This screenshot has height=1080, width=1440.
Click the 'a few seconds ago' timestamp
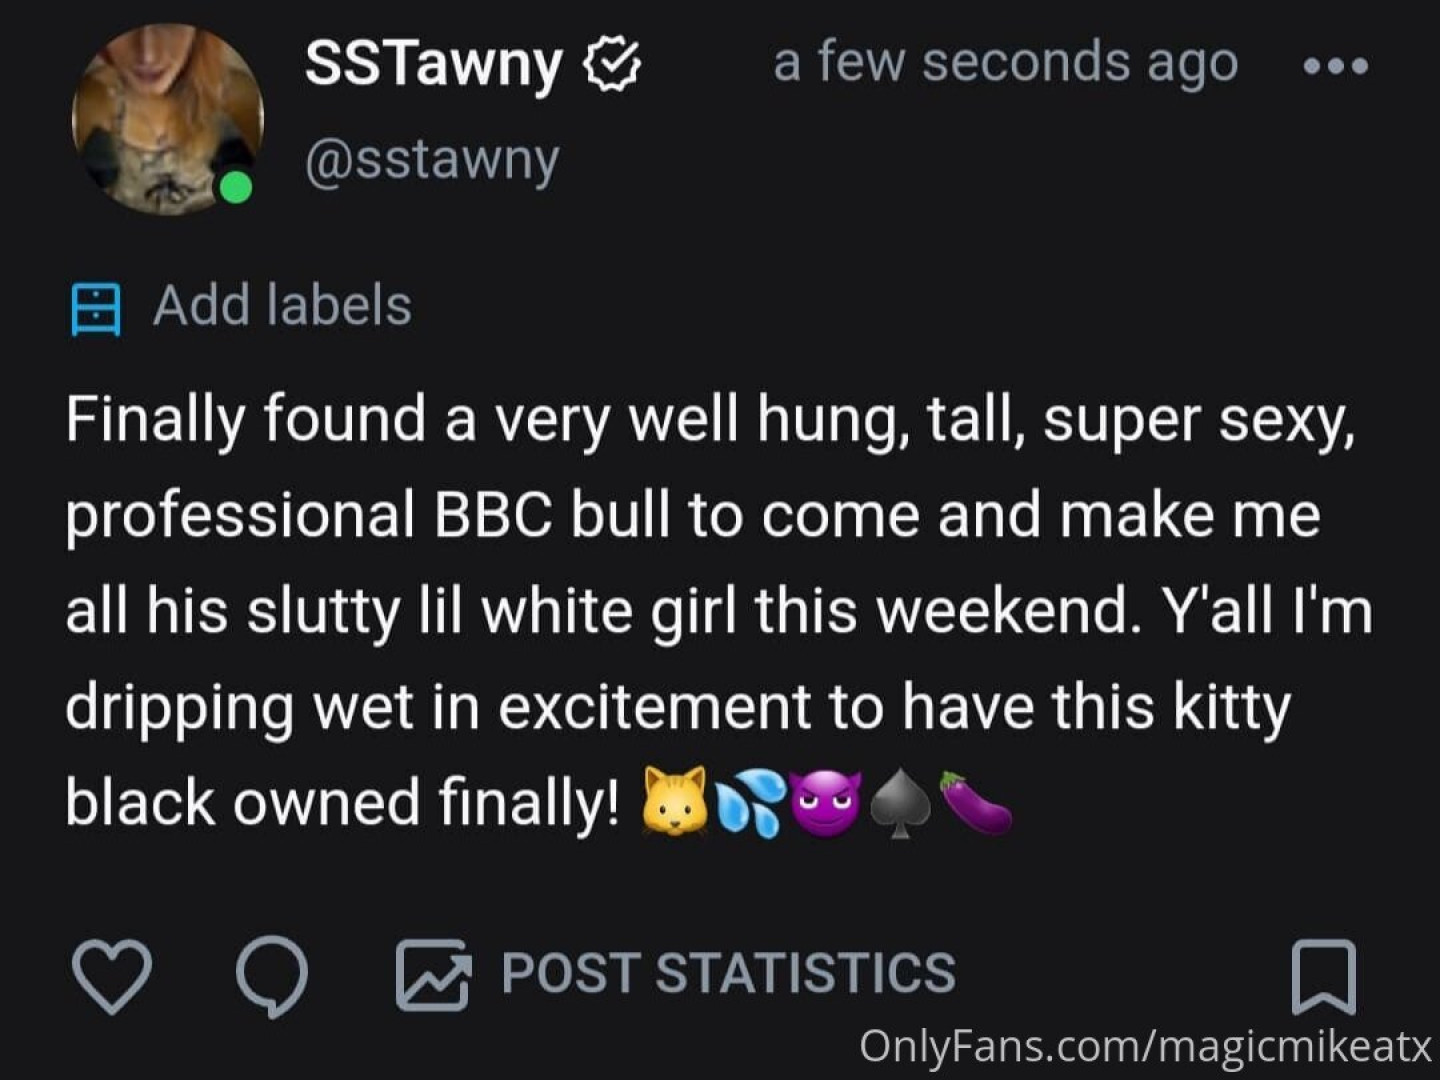coord(1005,62)
